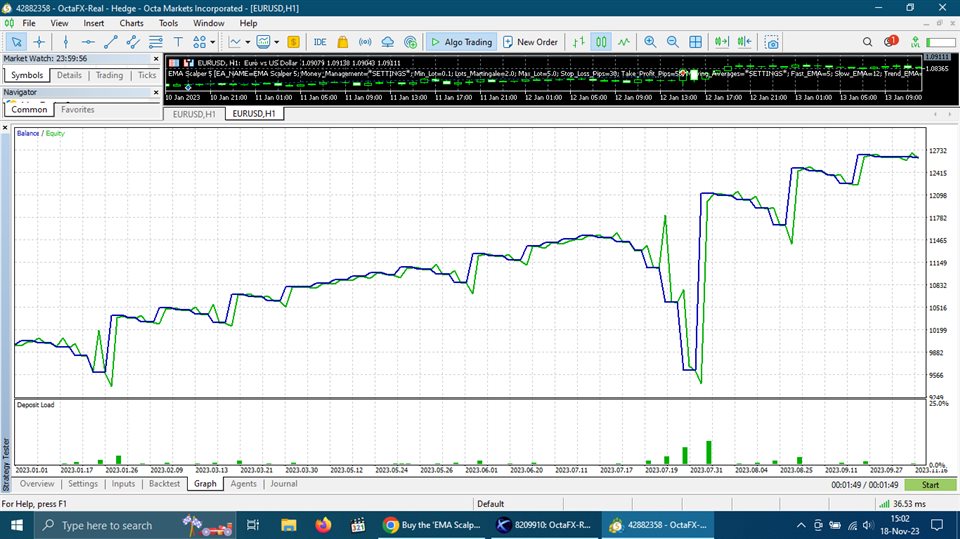Open the MetaEditor IDE
960x539 pixels.
point(320,42)
